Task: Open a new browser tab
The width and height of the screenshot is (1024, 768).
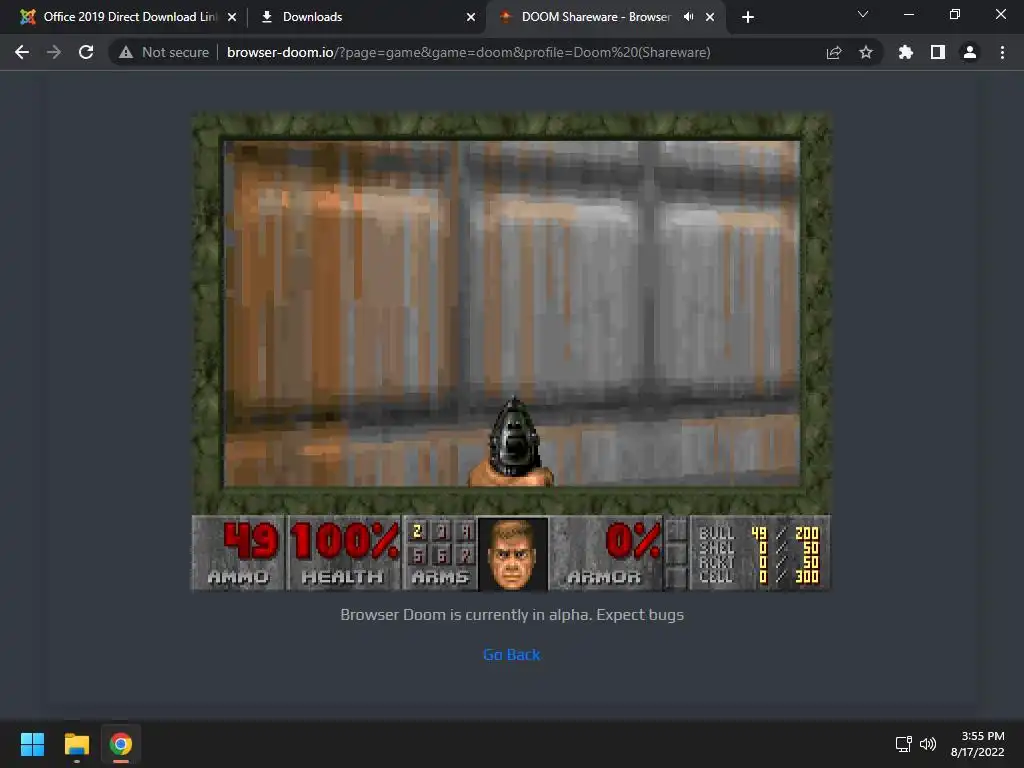Action: (748, 17)
